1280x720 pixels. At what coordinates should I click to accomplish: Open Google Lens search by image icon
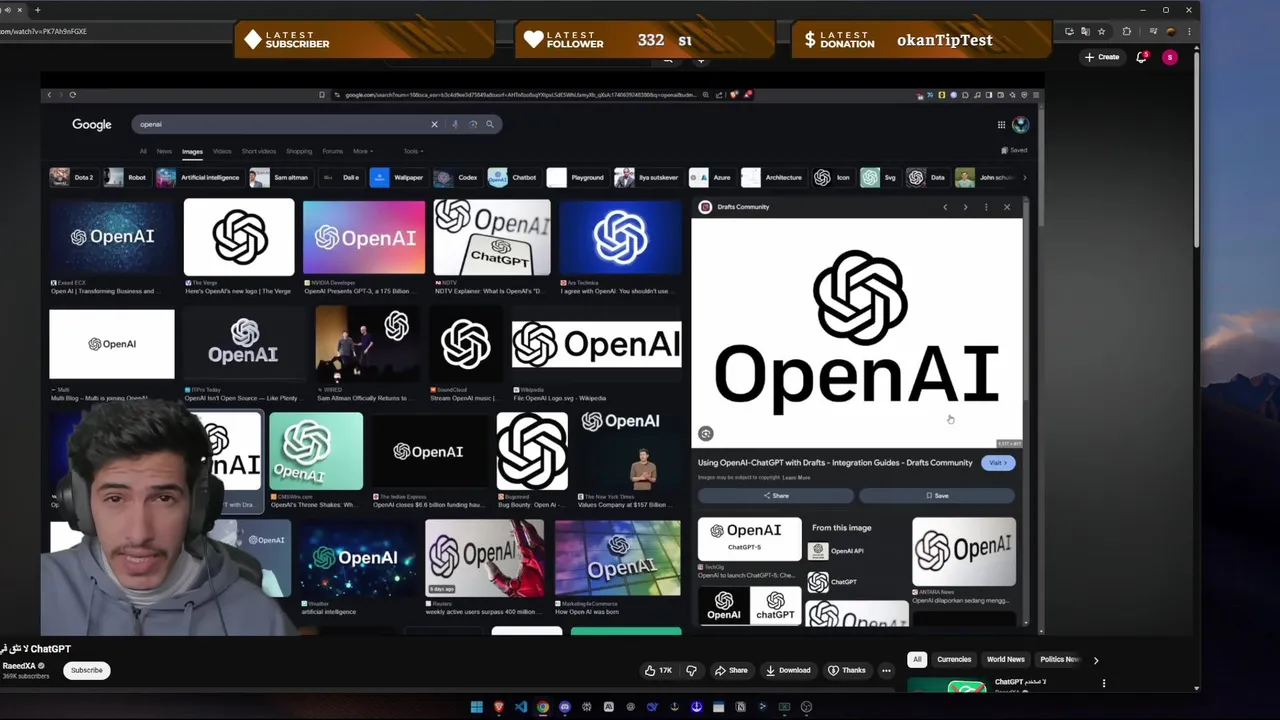point(473,124)
